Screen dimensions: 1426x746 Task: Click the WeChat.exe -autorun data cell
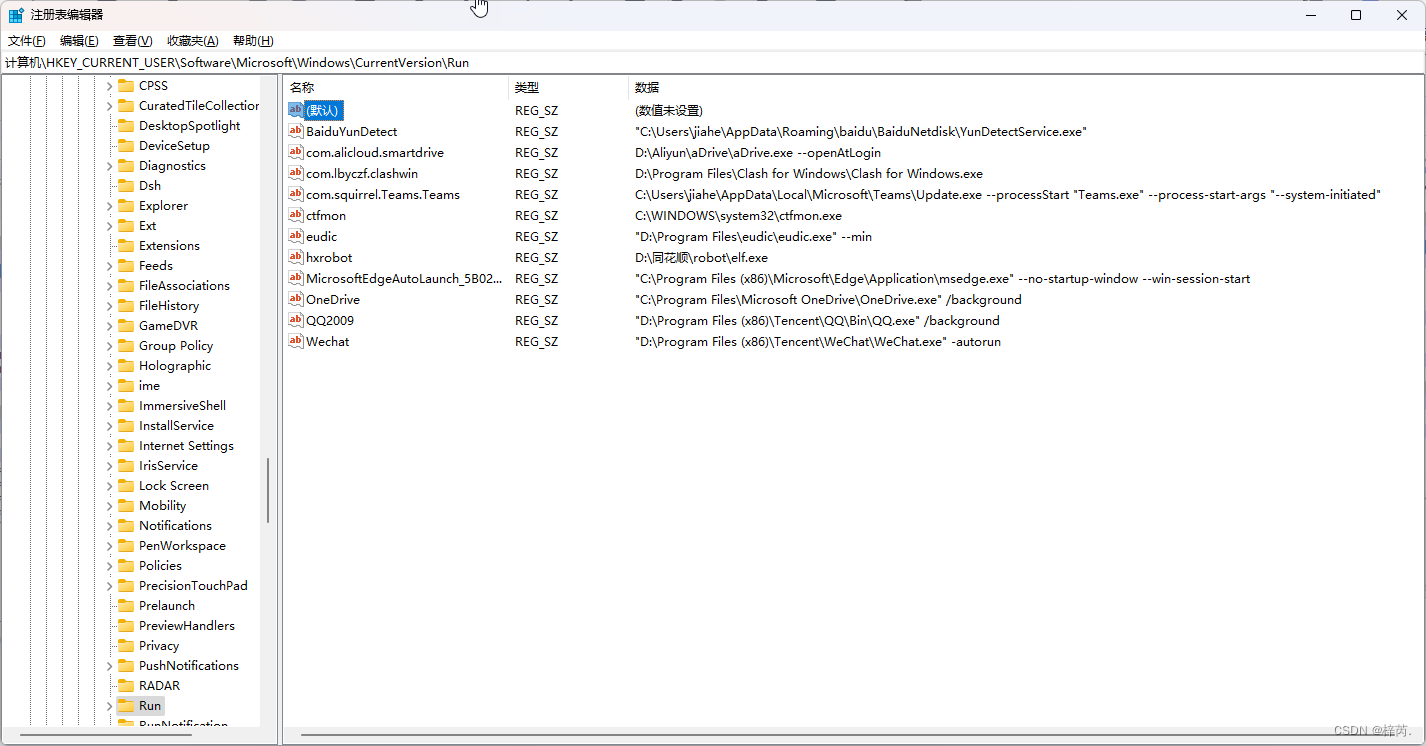click(818, 341)
